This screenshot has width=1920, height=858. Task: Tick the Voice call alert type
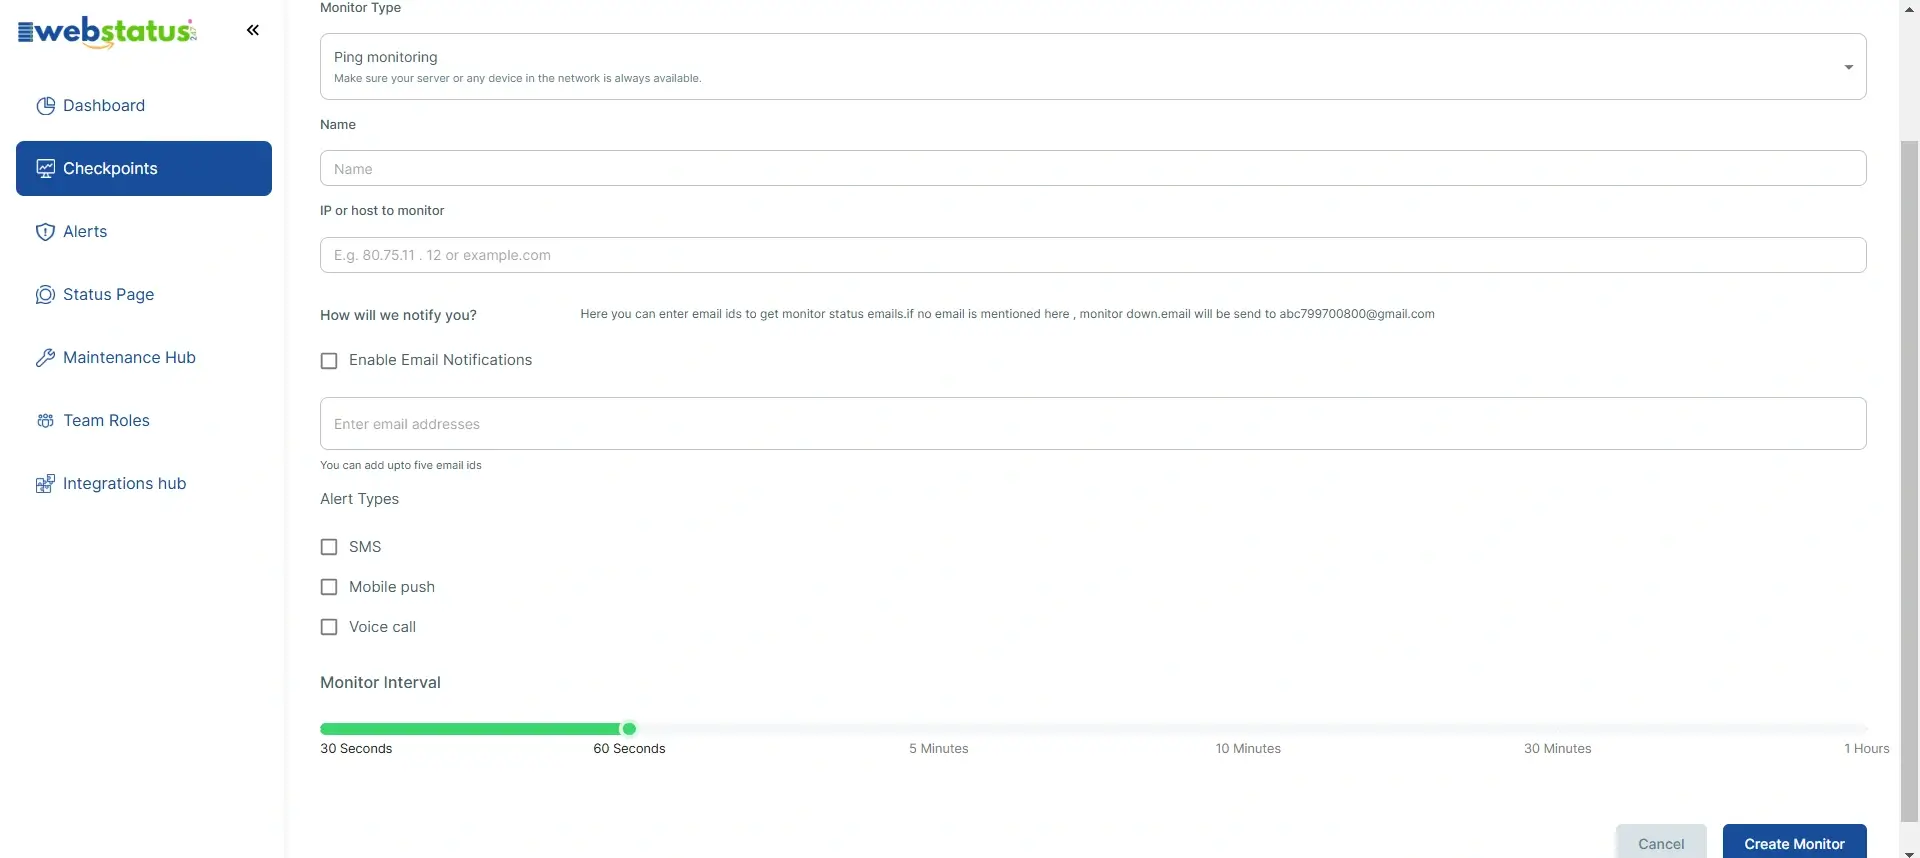click(329, 627)
